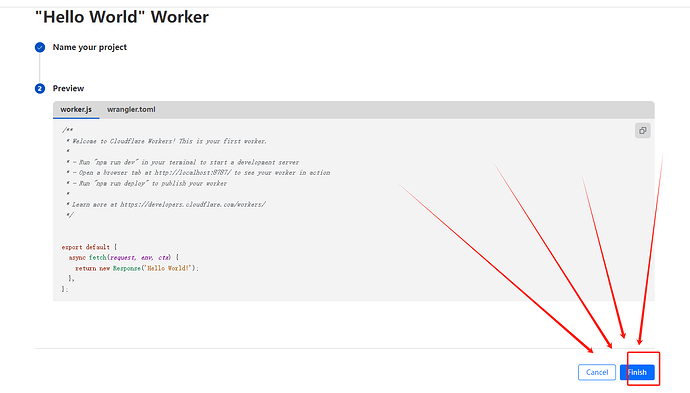Screen dimensions: 690x393
Task: Select the step 2 Preview circle icon
Action: [40, 88]
